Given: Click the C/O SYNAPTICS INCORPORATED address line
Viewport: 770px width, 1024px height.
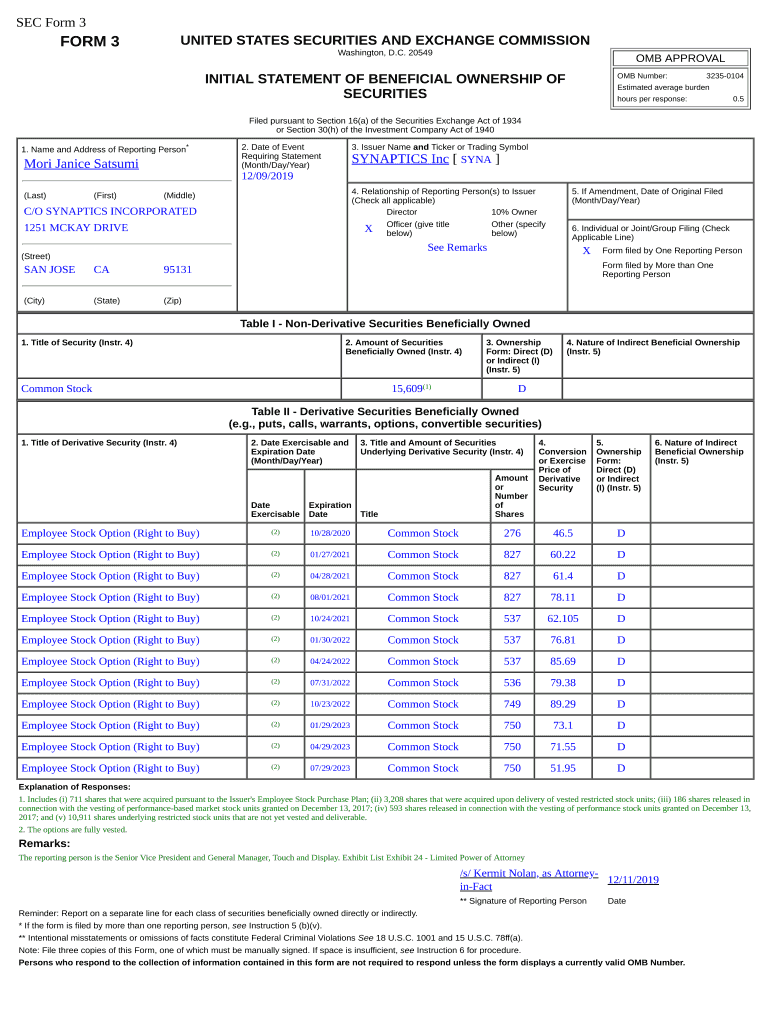Looking at the screenshot, I should click(110, 212).
